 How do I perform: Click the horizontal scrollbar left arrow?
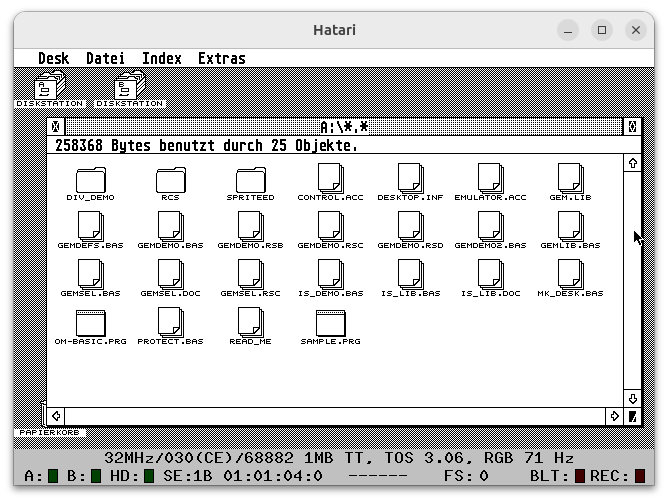click(56, 416)
